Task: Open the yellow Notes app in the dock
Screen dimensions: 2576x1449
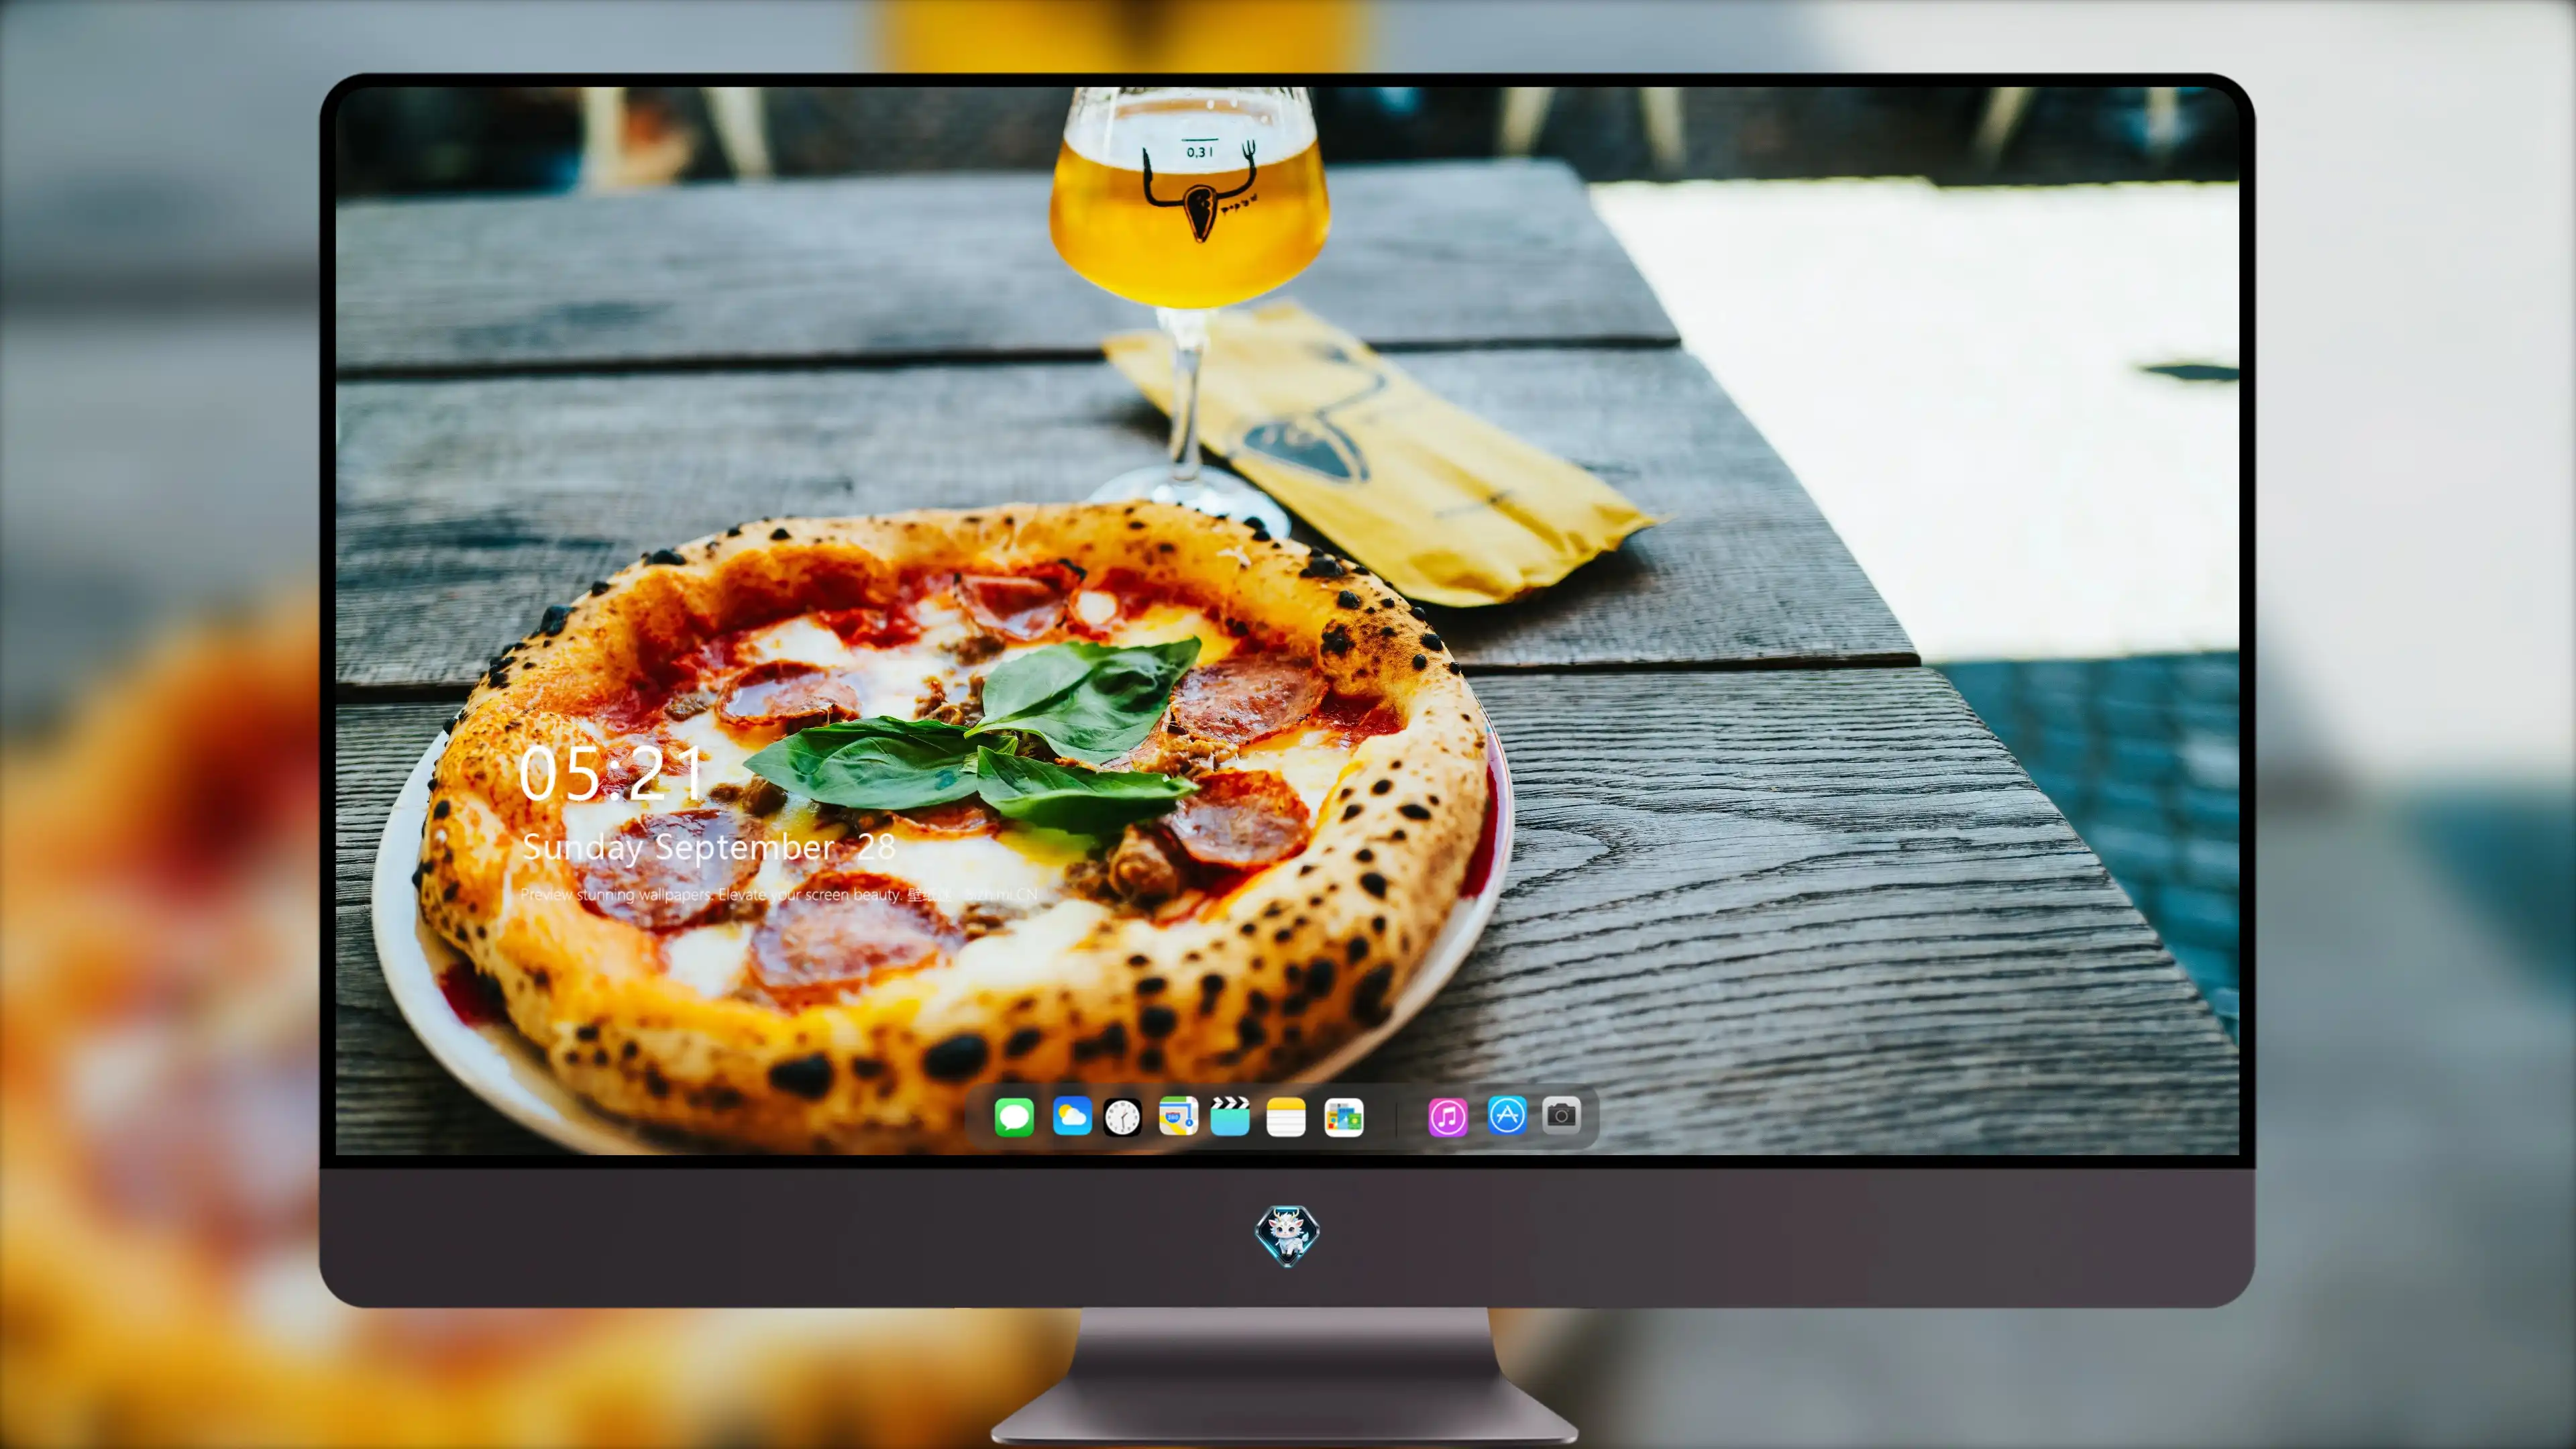Action: pyautogui.click(x=1286, y=1117)
